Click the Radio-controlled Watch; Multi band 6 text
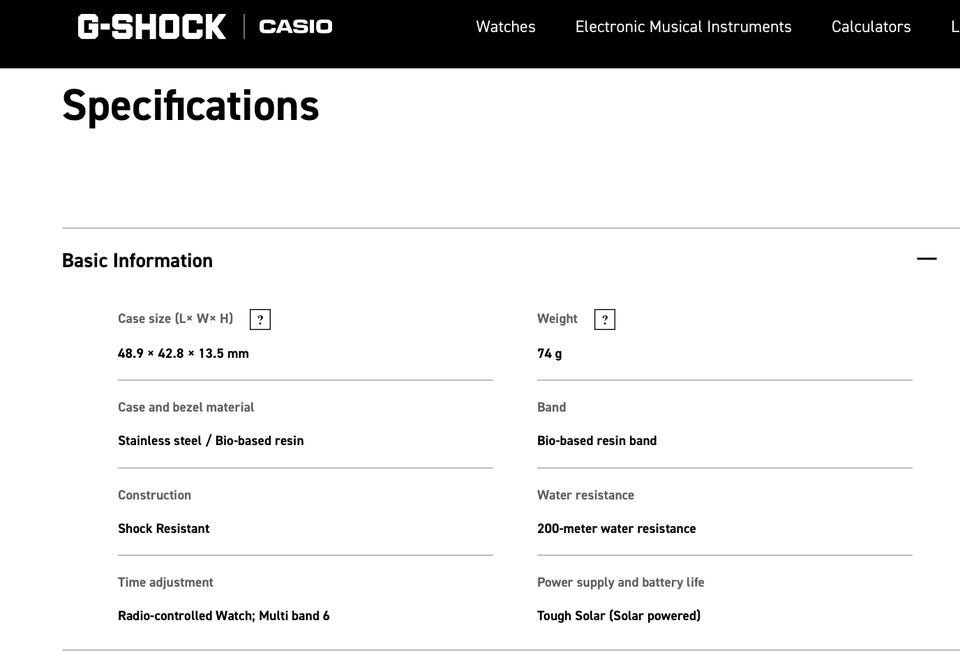This screenshot has height=662, width=960. pyautogui.click(x=223, y=615)
